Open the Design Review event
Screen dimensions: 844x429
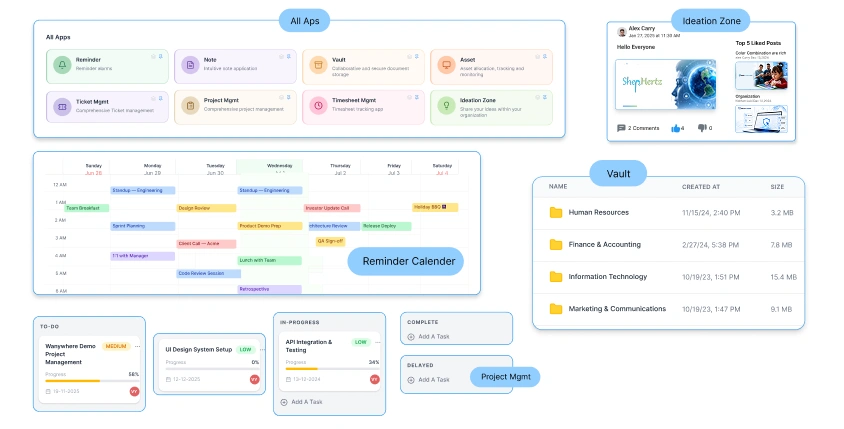coord(206,208)
